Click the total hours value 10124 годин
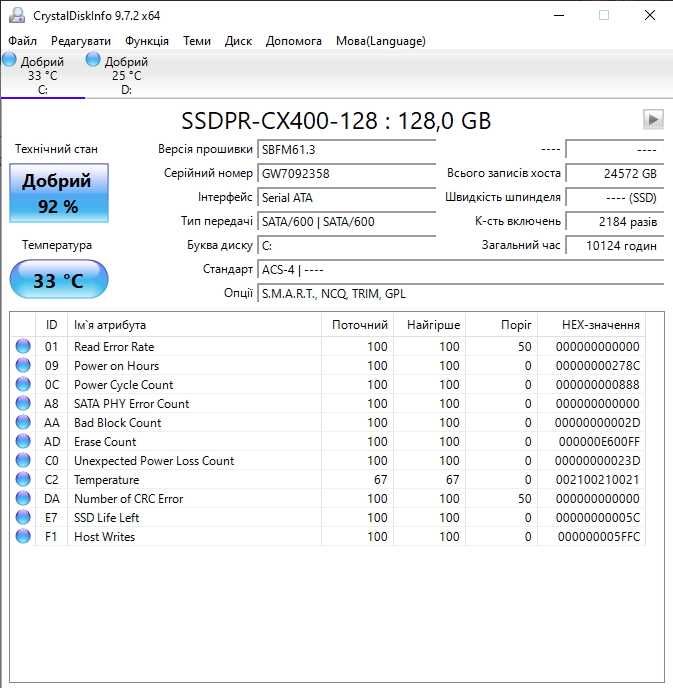Image resolution: width=673 pixels, height=688 pixels. [614, 246]
